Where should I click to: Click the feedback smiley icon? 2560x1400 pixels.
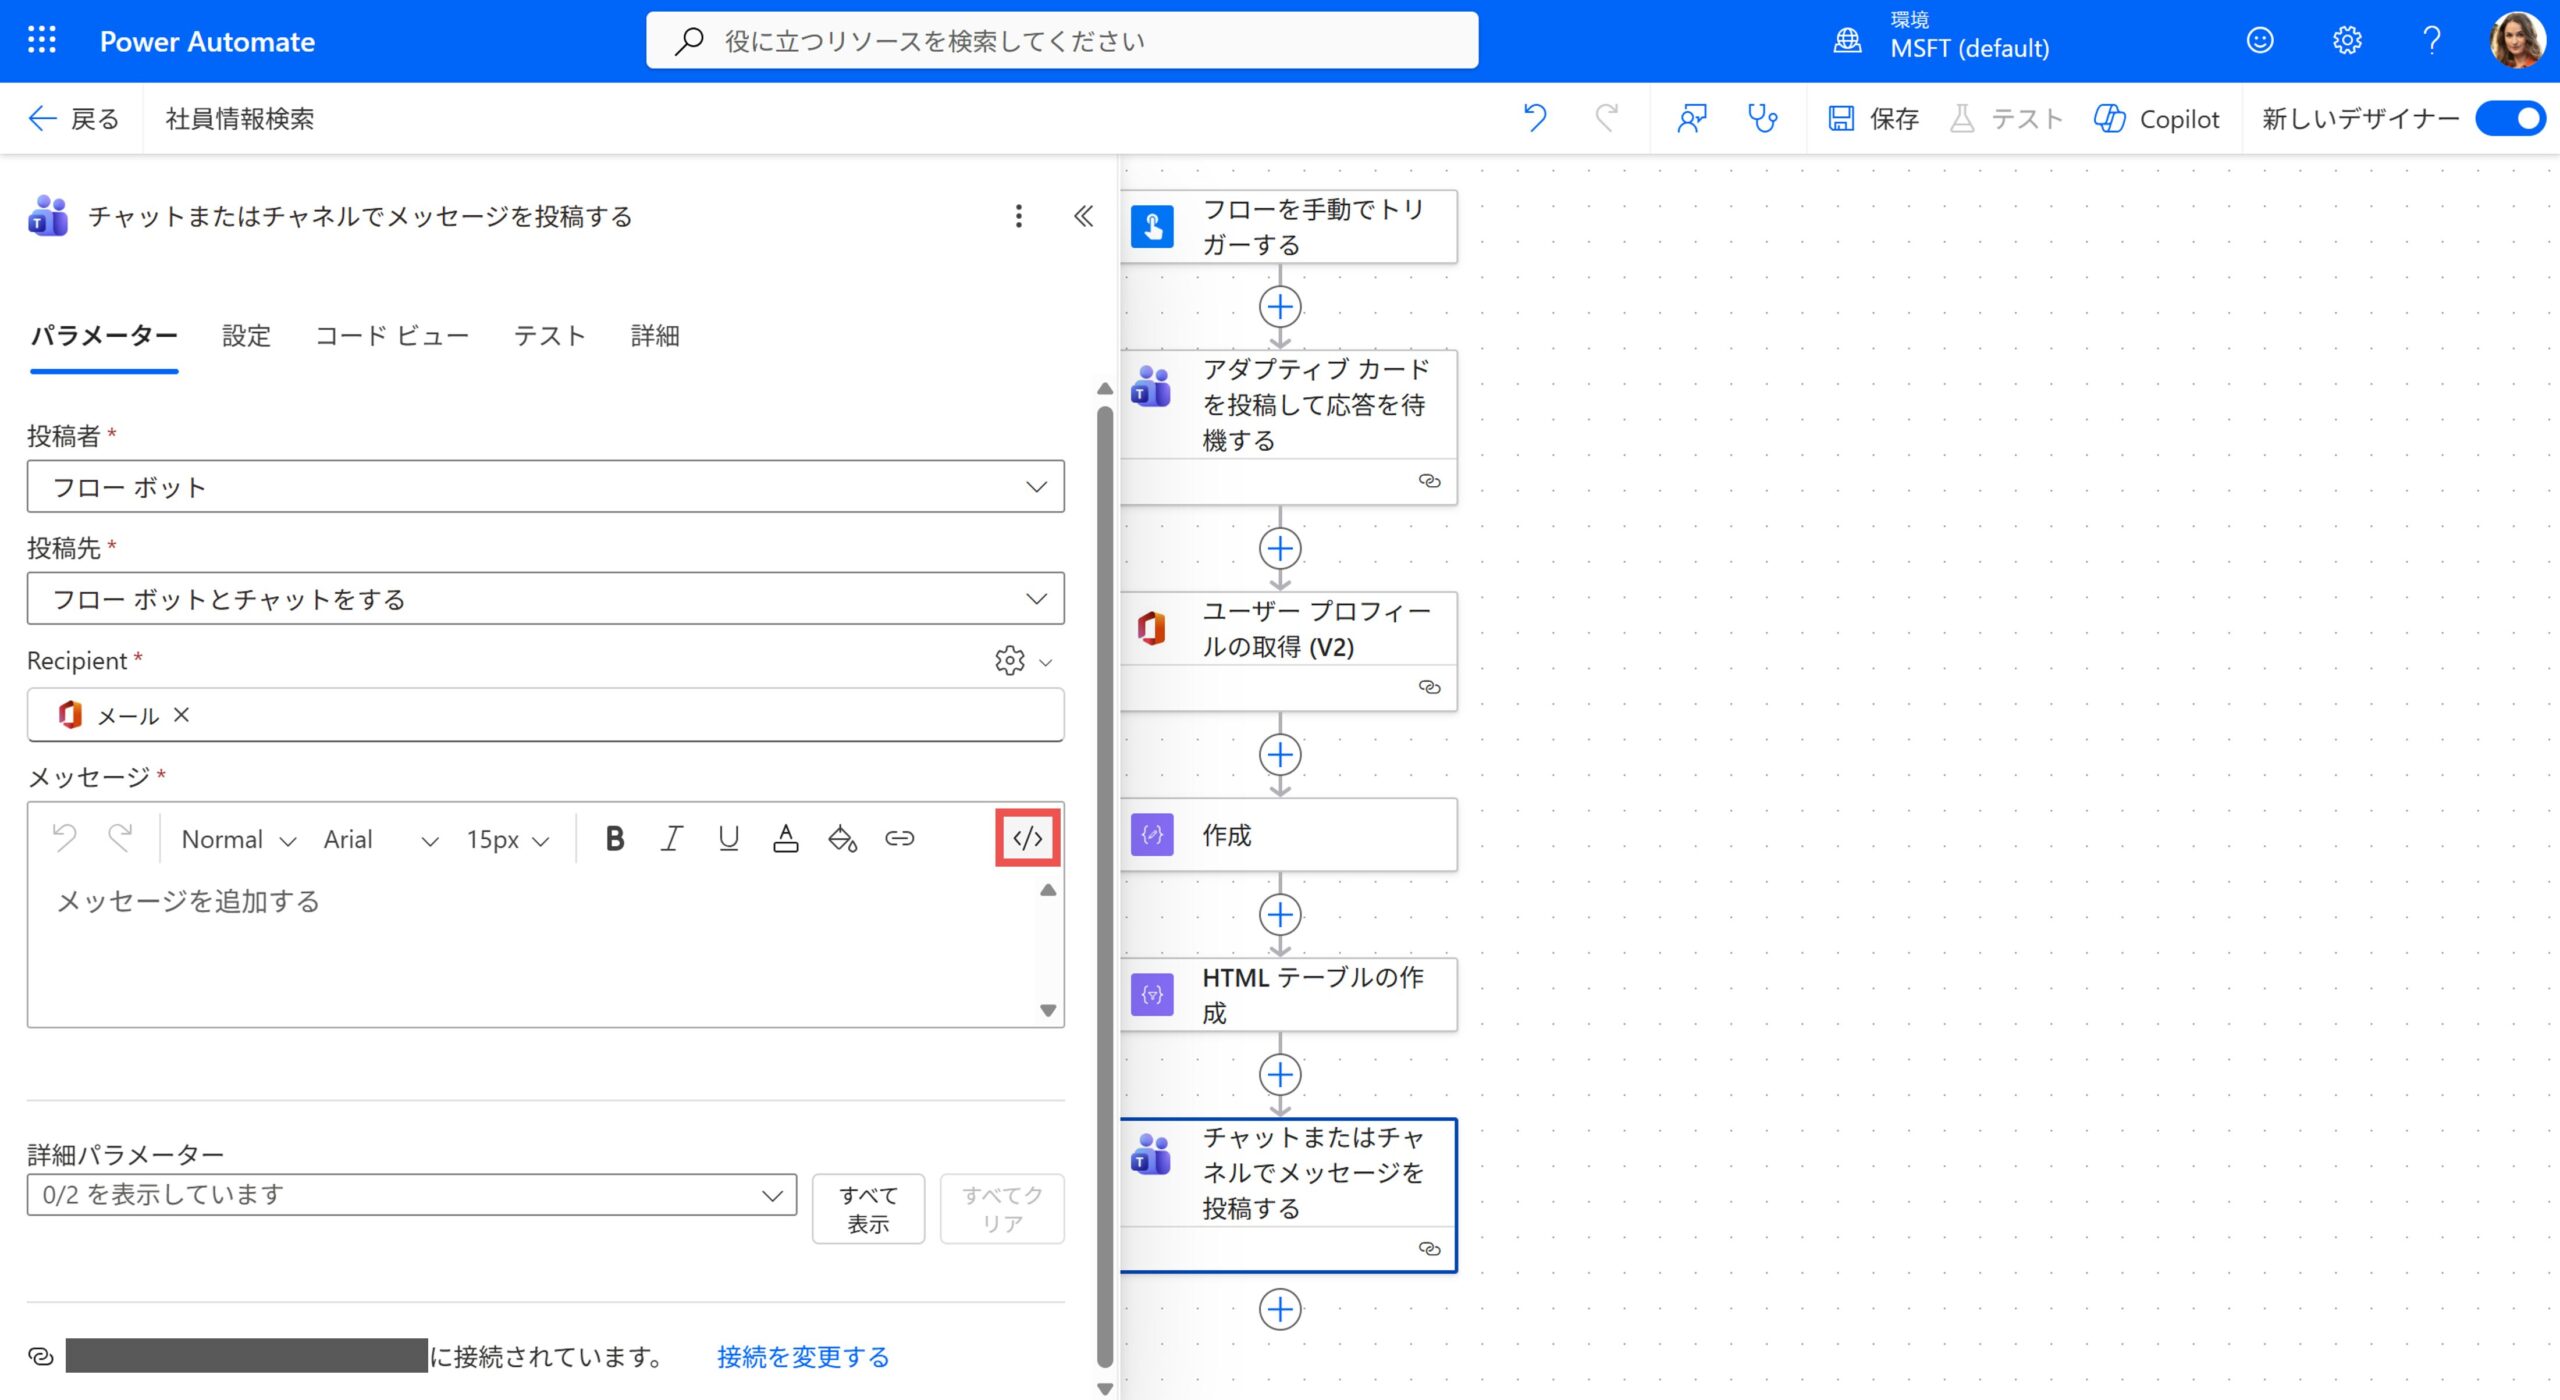(2259, 41)
